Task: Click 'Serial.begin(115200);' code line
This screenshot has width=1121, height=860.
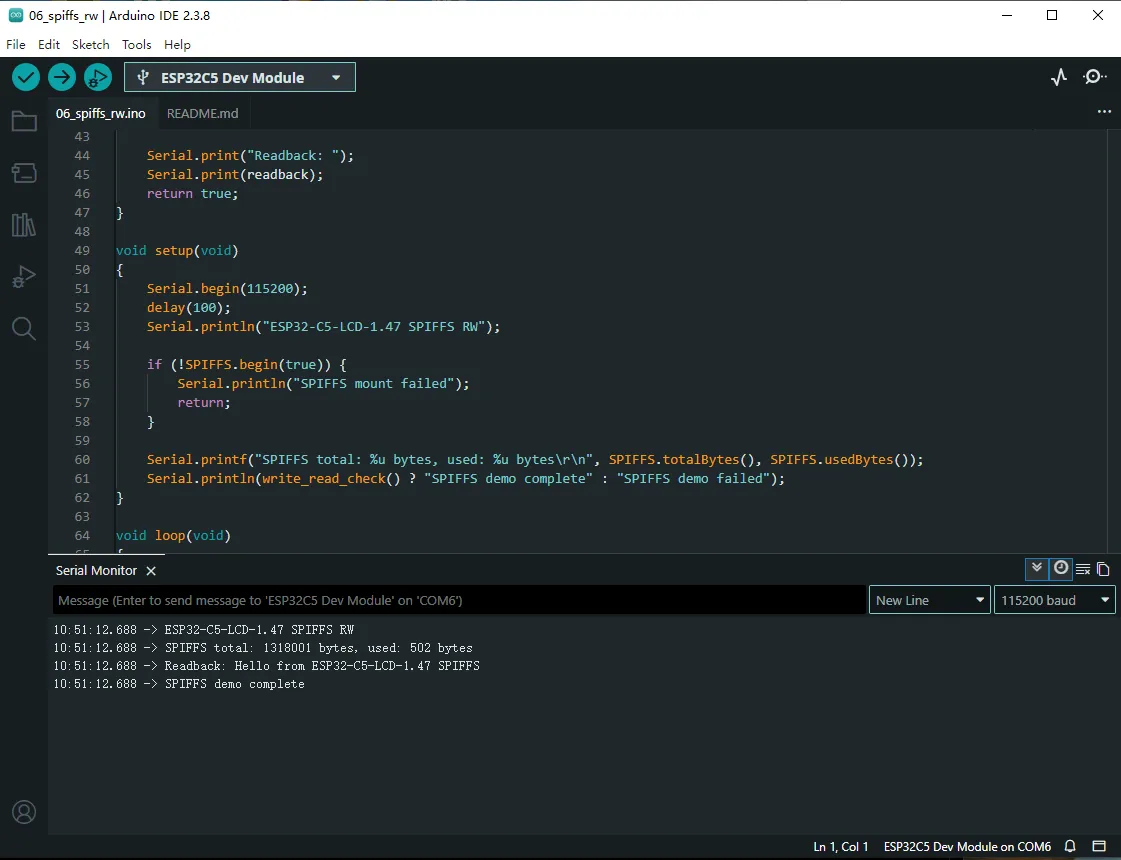Action: [227, 289]
